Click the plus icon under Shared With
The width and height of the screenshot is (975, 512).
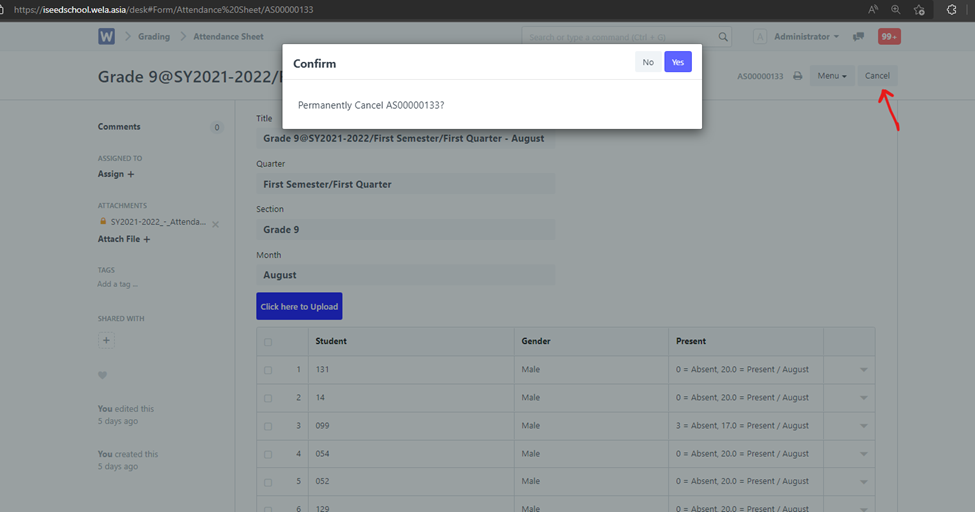tap(107, 340)
